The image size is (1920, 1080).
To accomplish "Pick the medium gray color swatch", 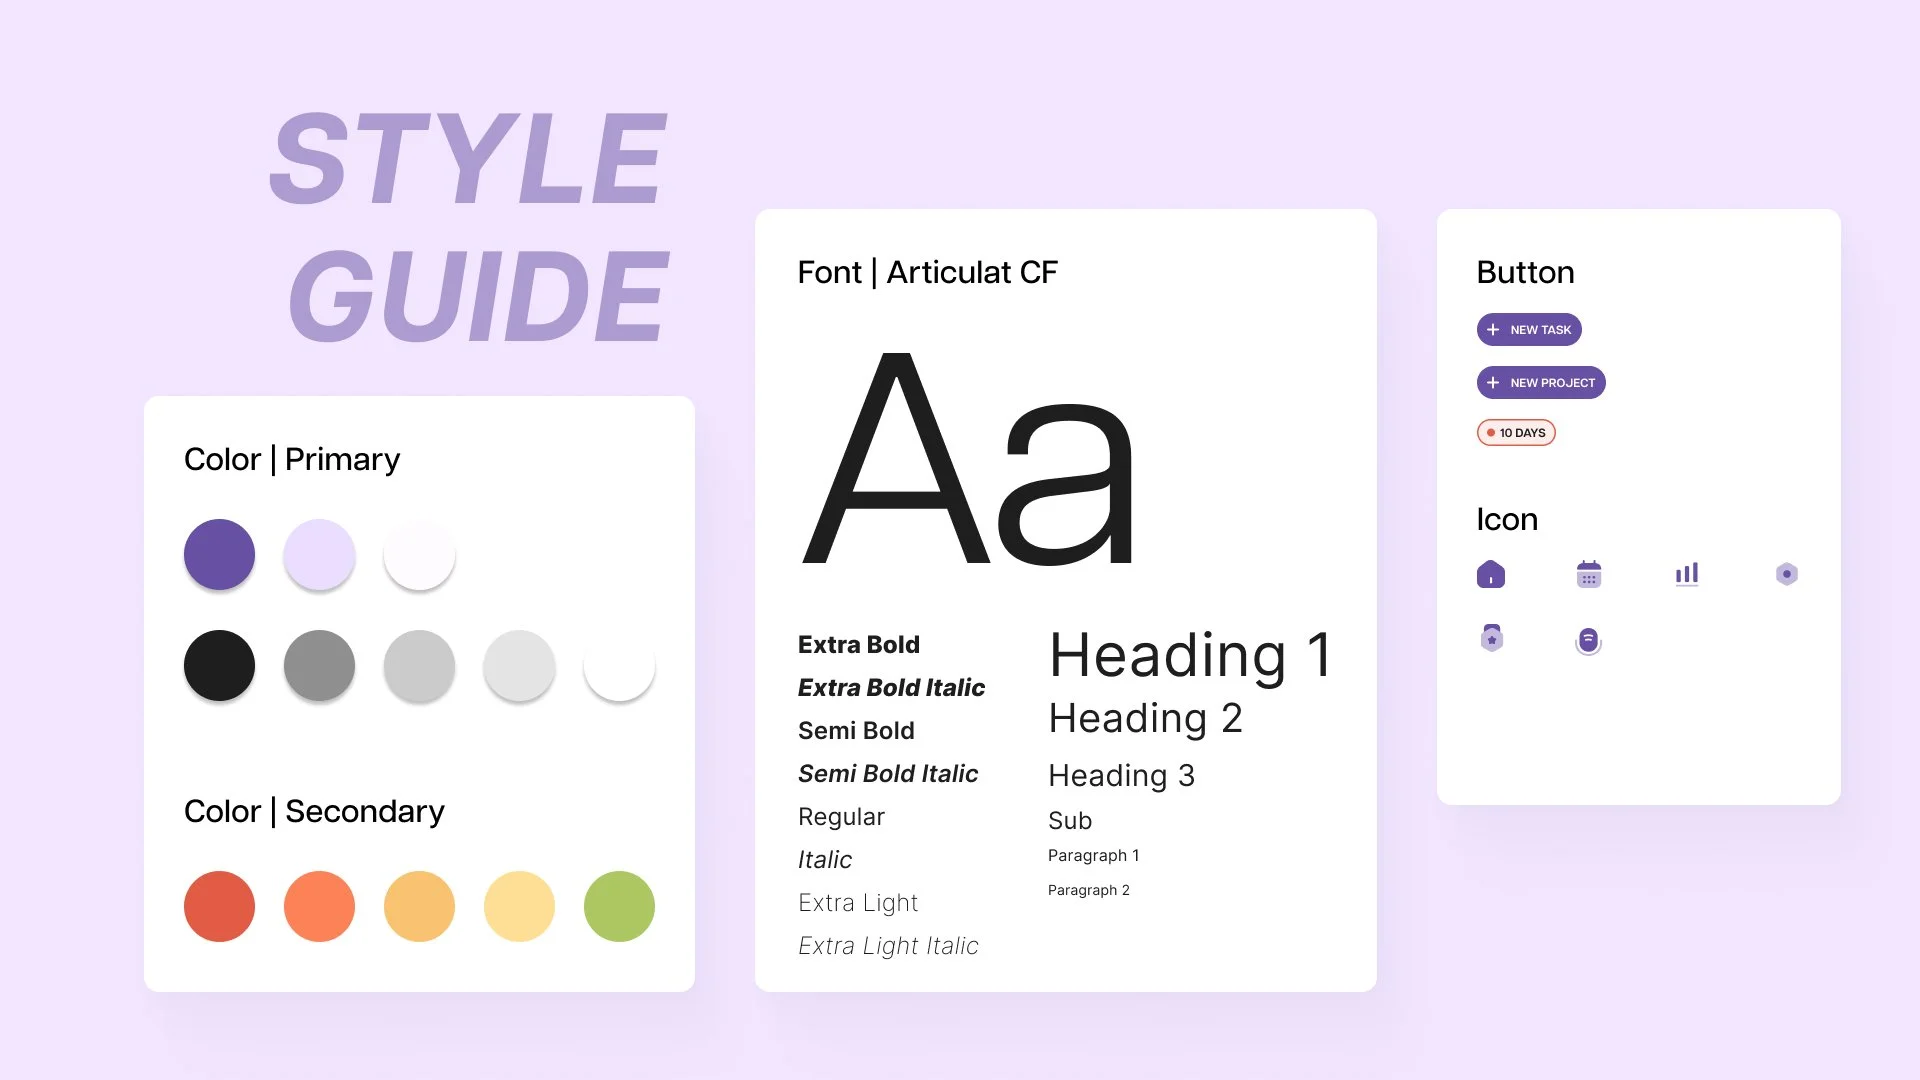I will [319, 665].
